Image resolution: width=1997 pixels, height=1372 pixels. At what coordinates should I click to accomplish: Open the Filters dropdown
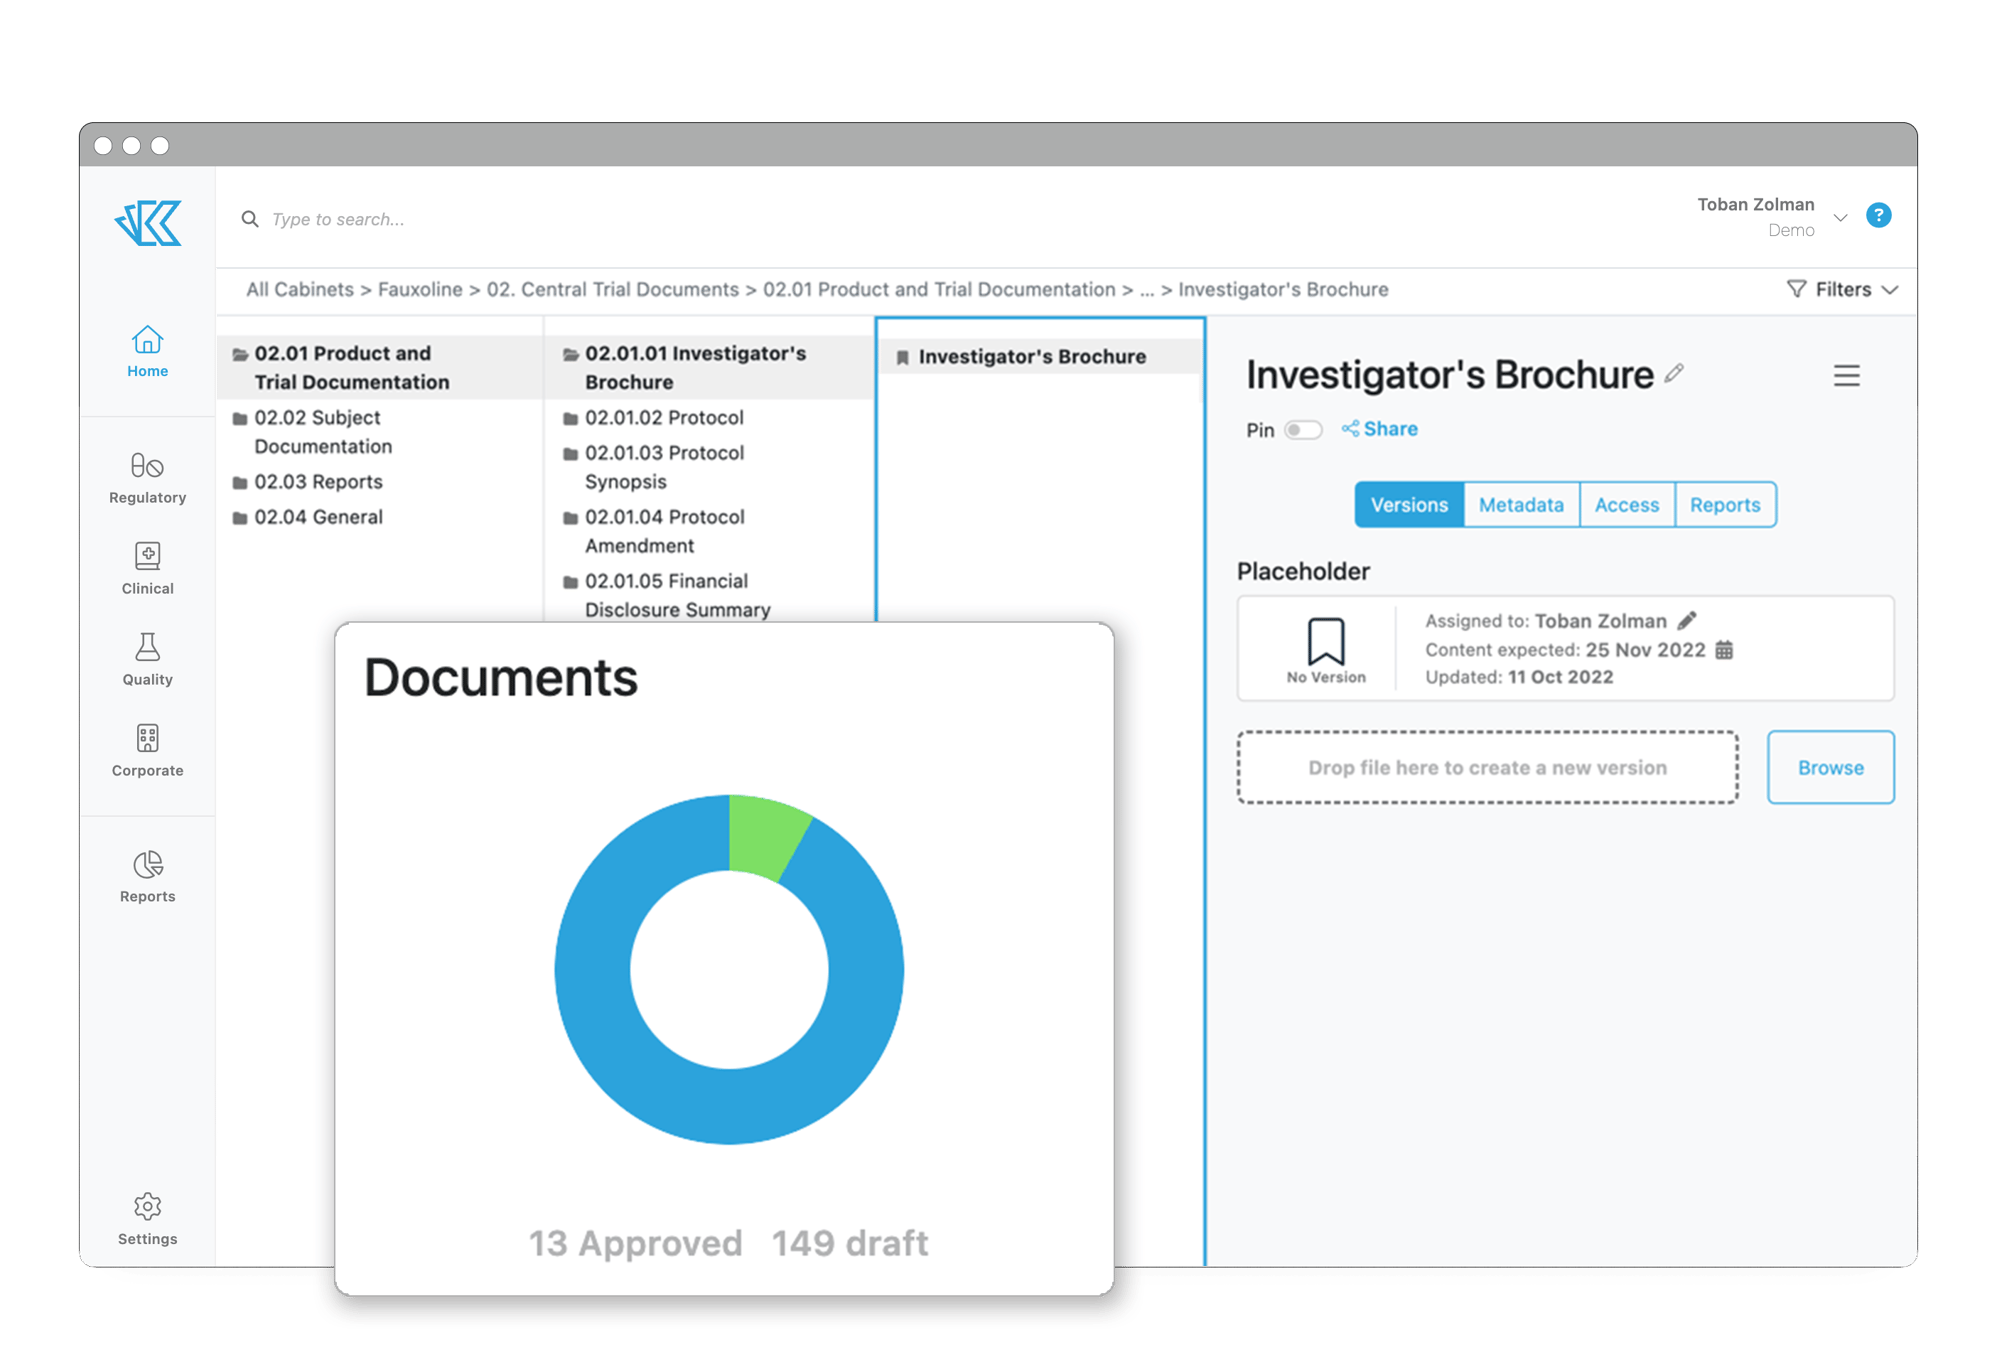coord(1841,289)
